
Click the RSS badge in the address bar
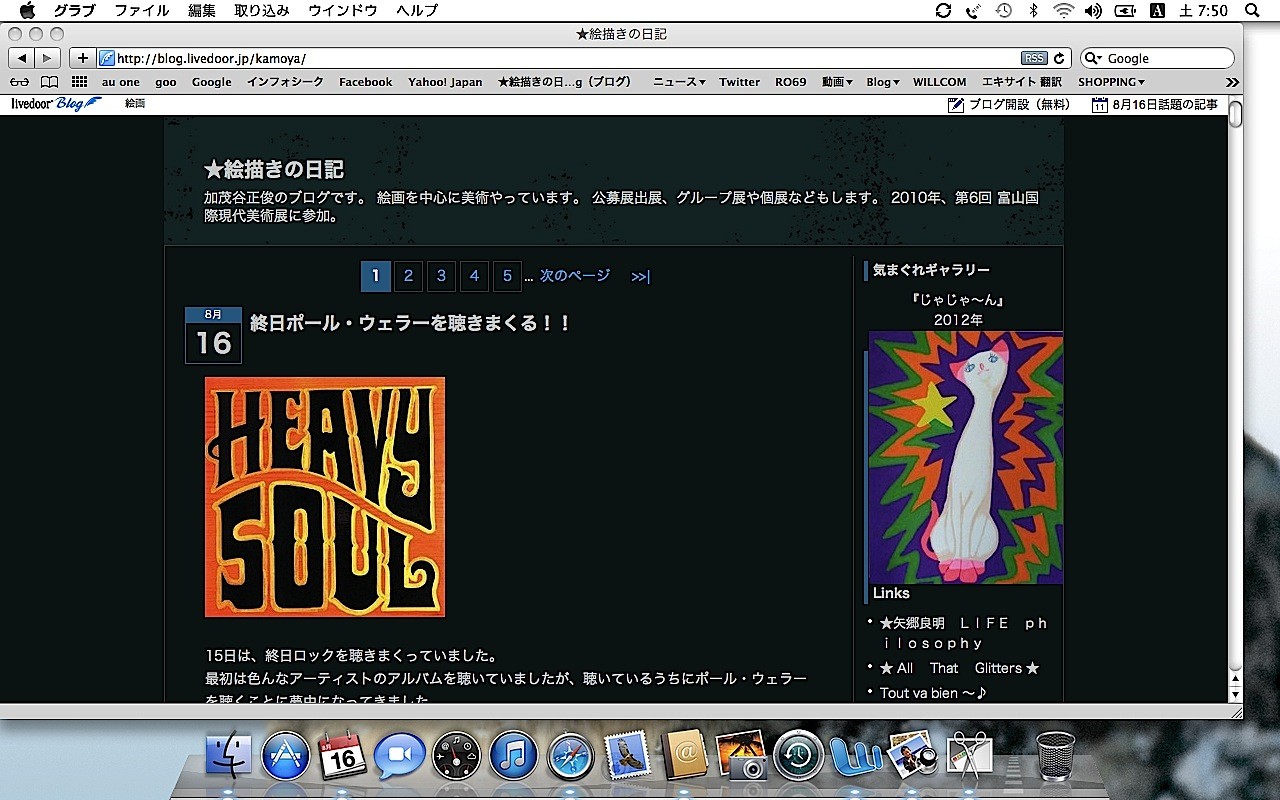(x=1034, y=58)
